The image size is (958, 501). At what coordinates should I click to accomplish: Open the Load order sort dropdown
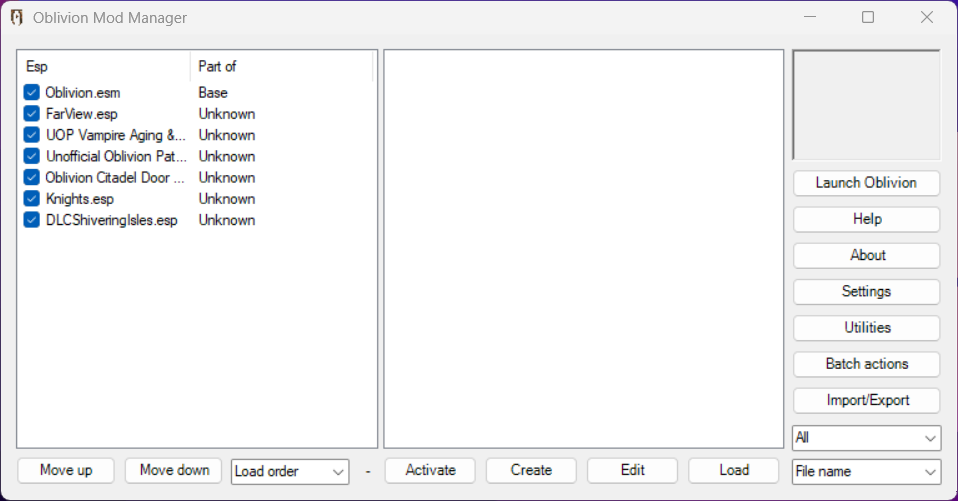click(x=290, y=472)
